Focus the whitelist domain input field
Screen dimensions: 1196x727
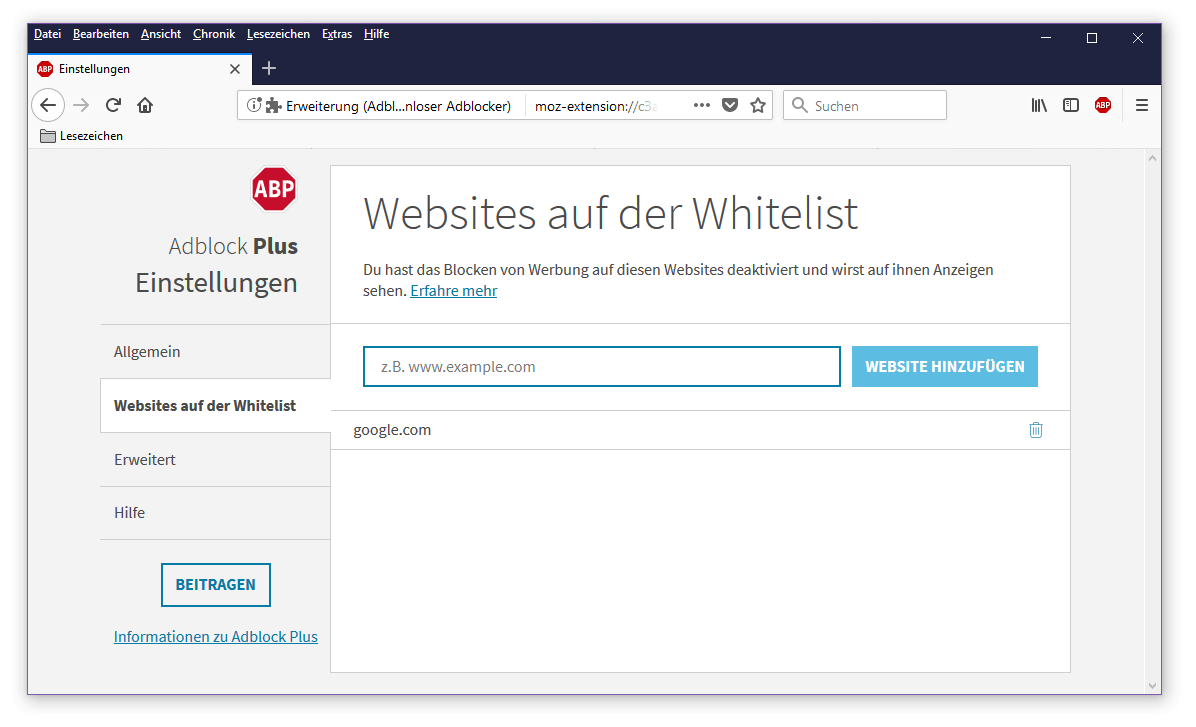[601, 367]
